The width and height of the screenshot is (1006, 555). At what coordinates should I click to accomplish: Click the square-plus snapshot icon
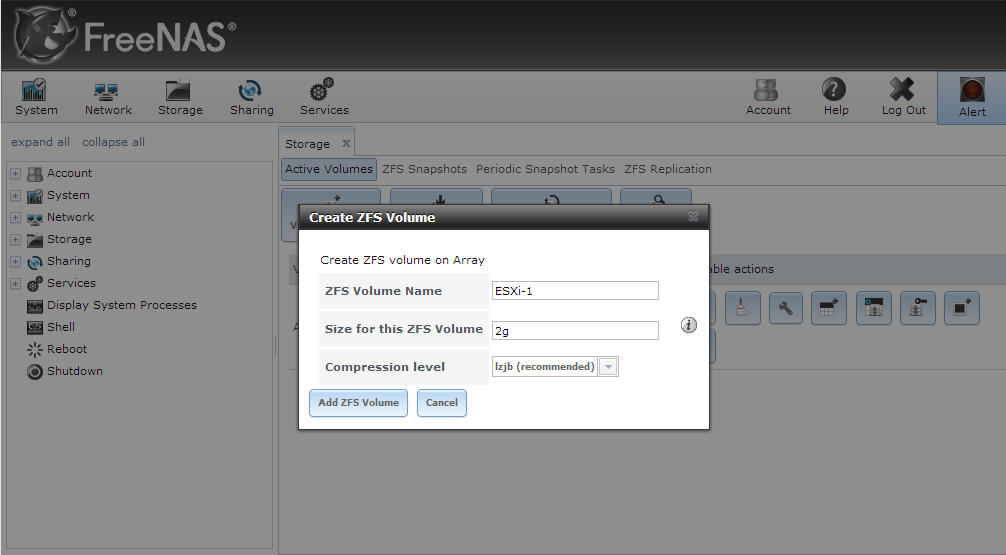962,308
